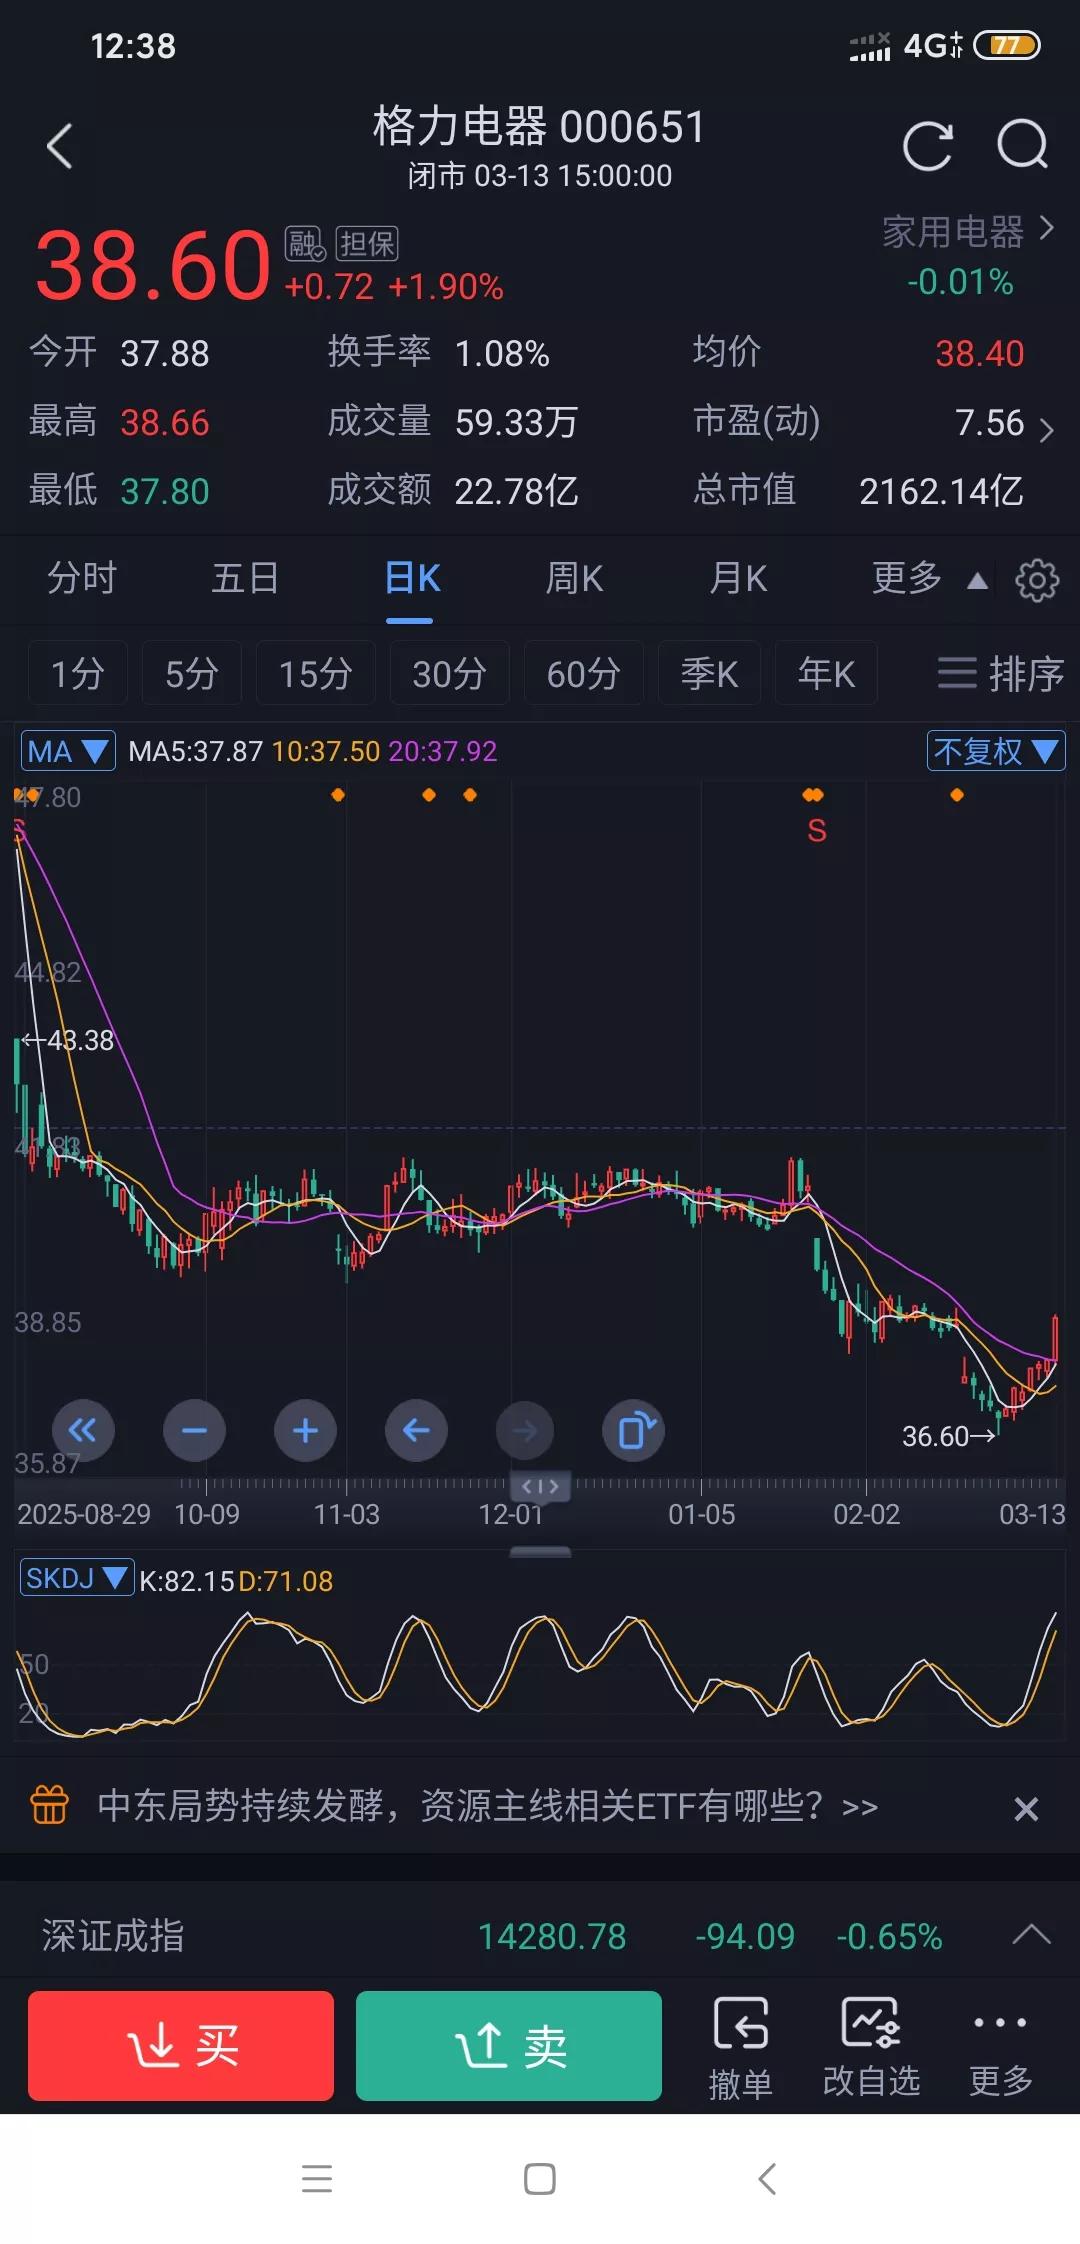Open the 不复权 adjustment dropdown
Image resolution: width=1080 pixels, height=2244 pixels.
(996, 751)
